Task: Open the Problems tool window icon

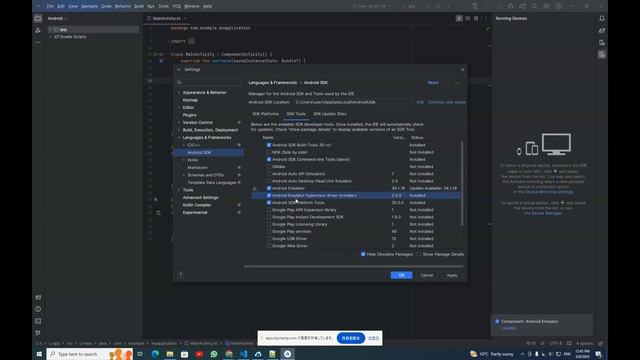Action: [x=38, y=309]
